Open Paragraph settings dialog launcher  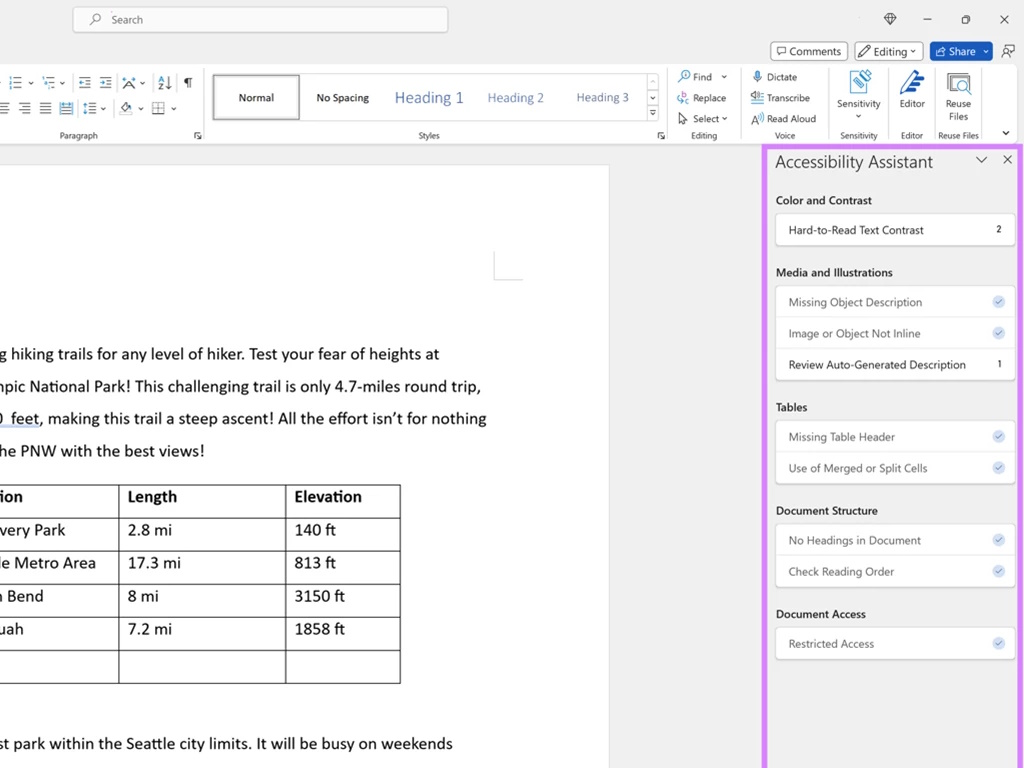click(x=197, y=136)
